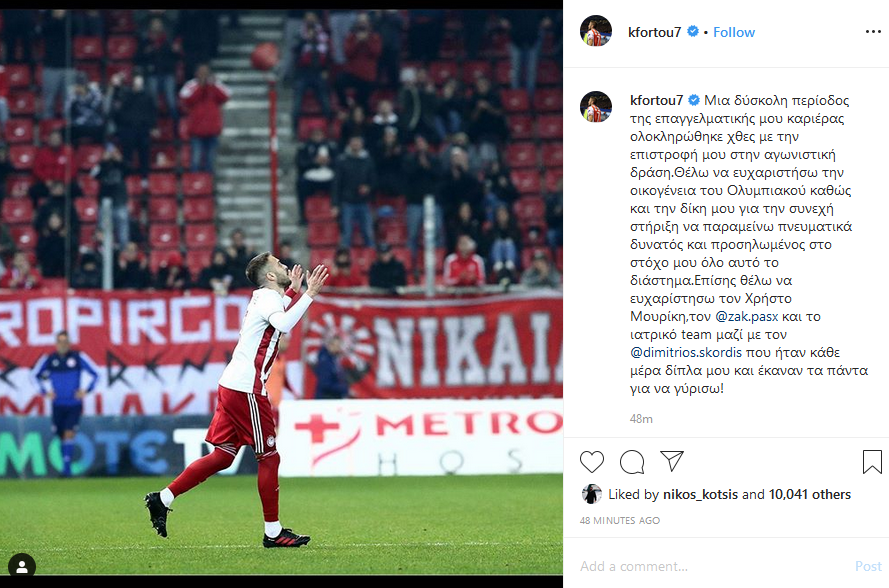Screen dimensions: 889x588
Task: Click the caption's kfortou7 avatar
Action: [596, 107]
